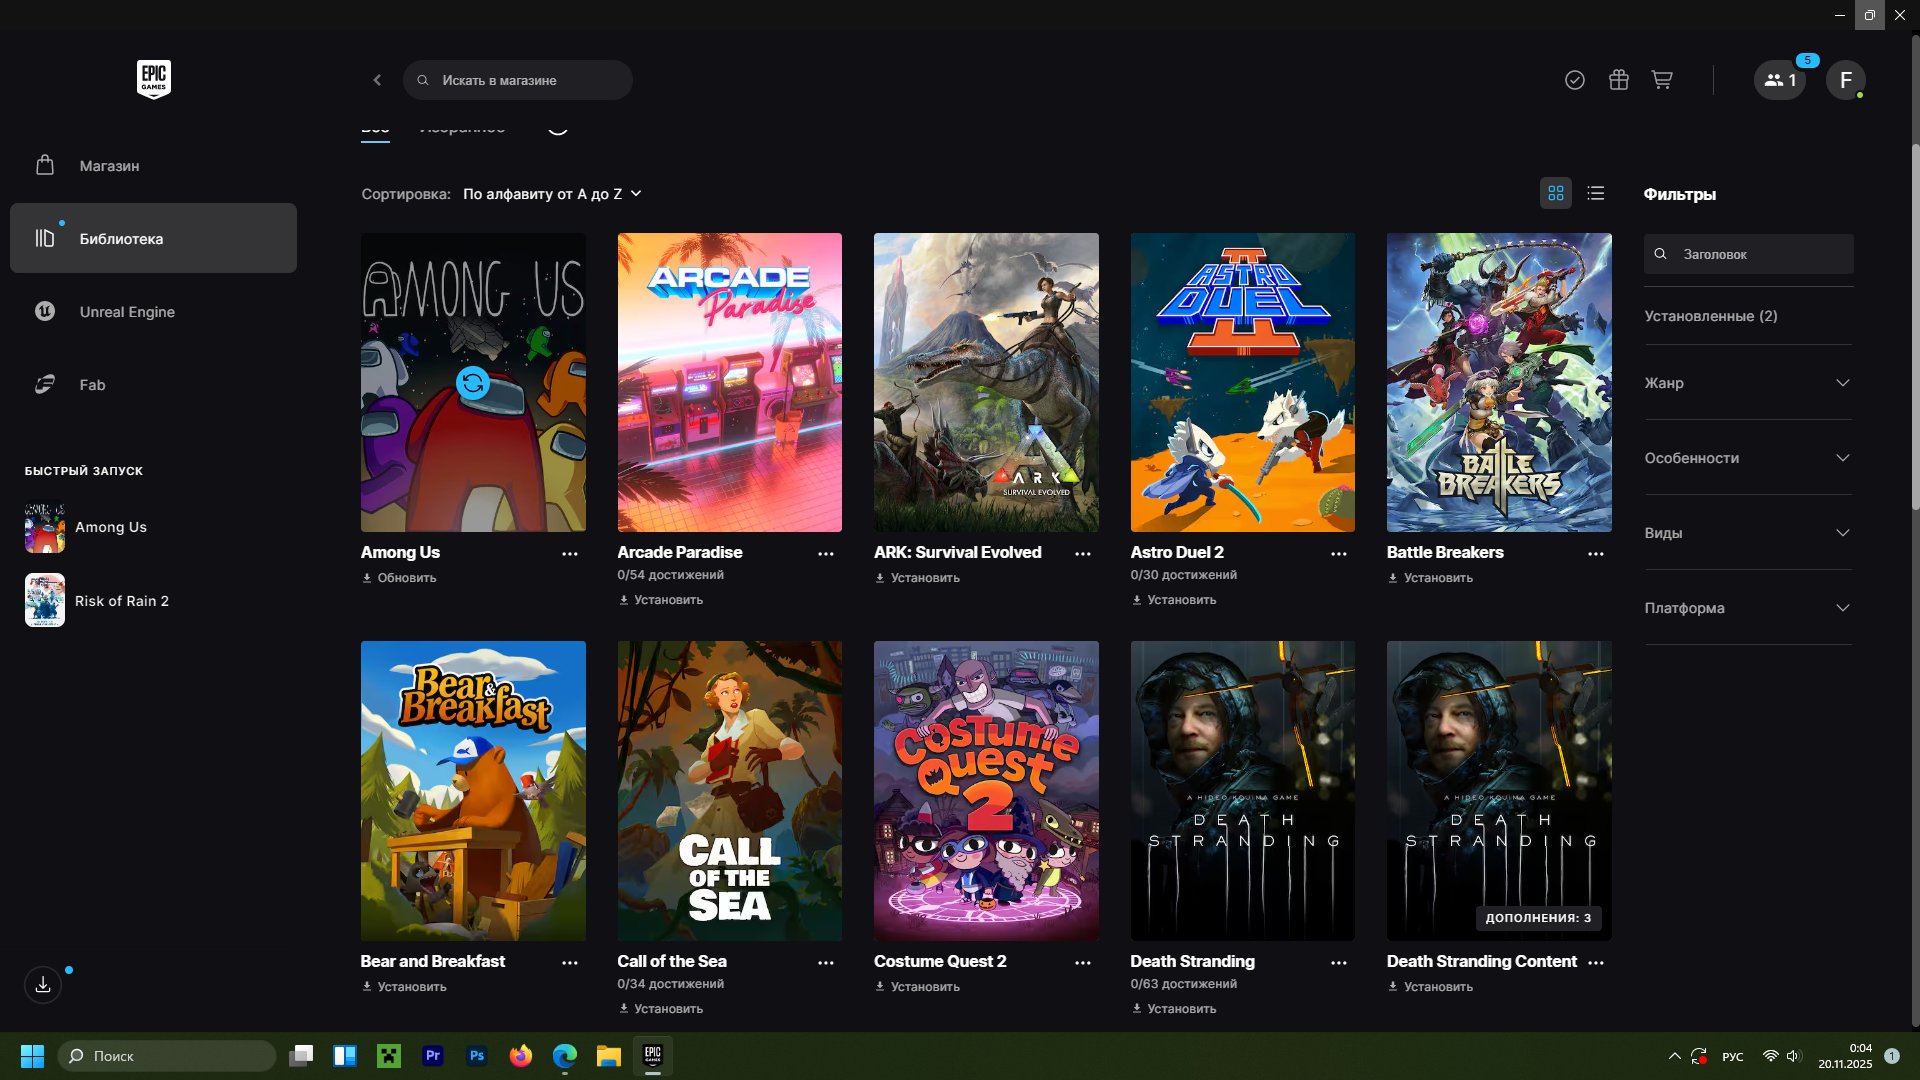Open the friends list button

1779,80
